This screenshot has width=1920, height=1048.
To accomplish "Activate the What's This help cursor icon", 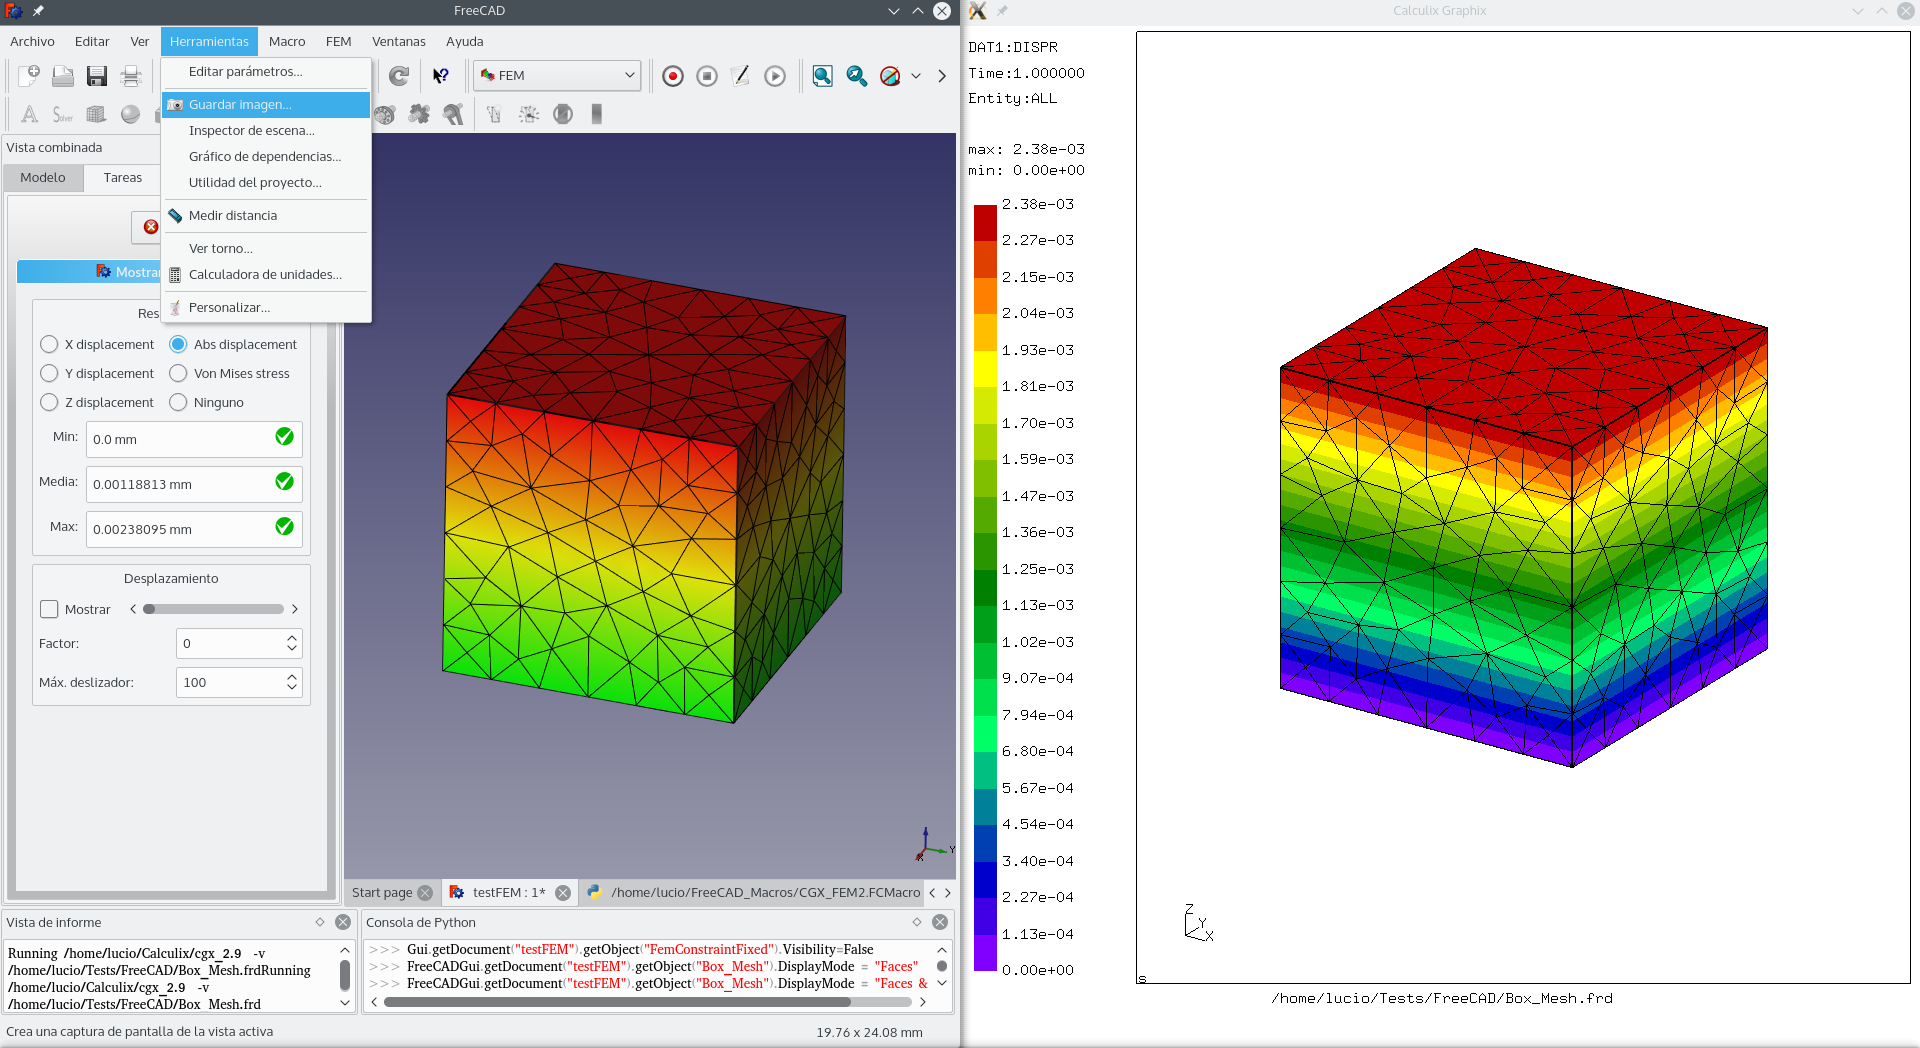I will (440, 76).
